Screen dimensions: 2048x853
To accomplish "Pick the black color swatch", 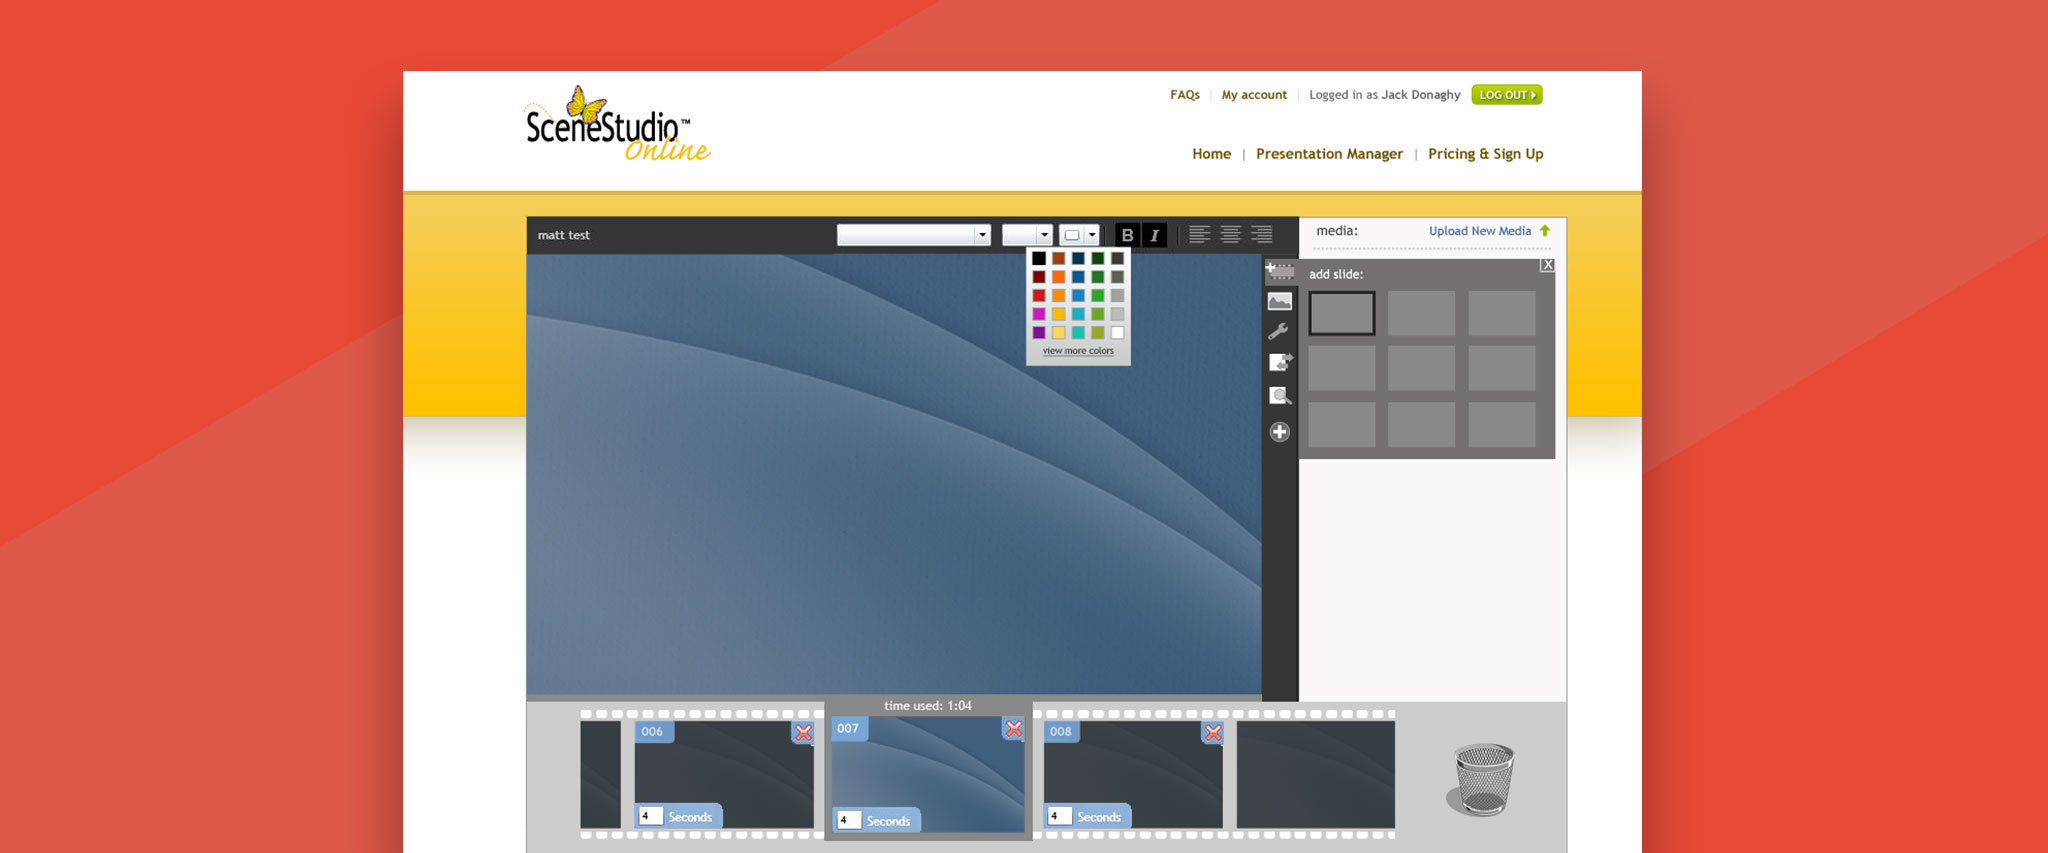I will coord(1039,258).
